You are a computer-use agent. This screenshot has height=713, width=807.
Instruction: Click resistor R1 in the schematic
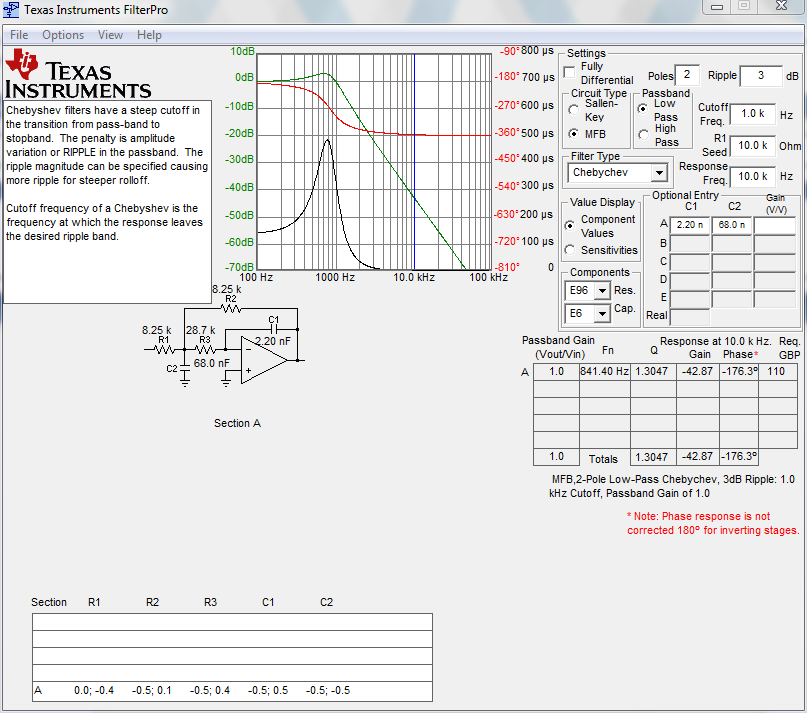click(164, 350)
